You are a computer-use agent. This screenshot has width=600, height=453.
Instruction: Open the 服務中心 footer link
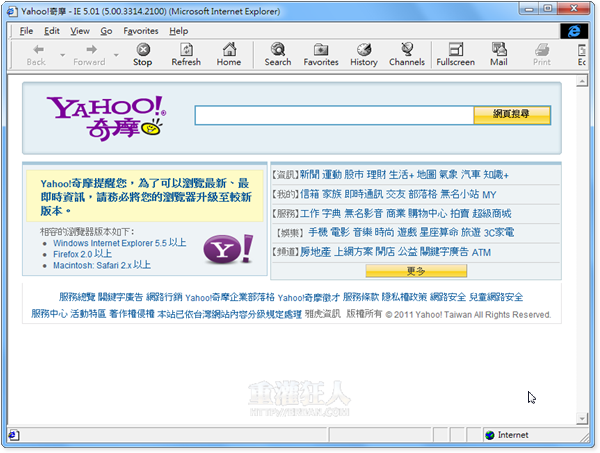[x=49, y=314]
